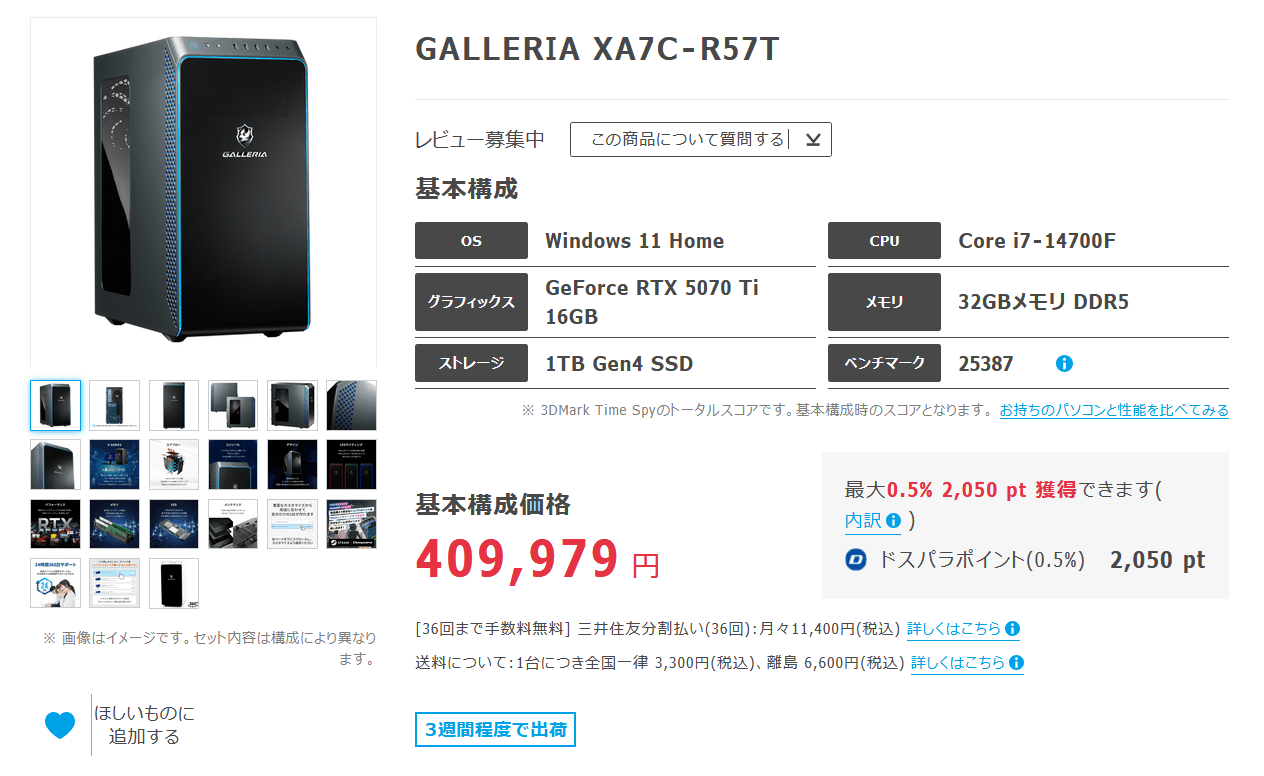Open 詳しくはこちら for Mitsui Sumitomo installment payment
Screen dimensions: 1264x776
(x=954, y=629)
